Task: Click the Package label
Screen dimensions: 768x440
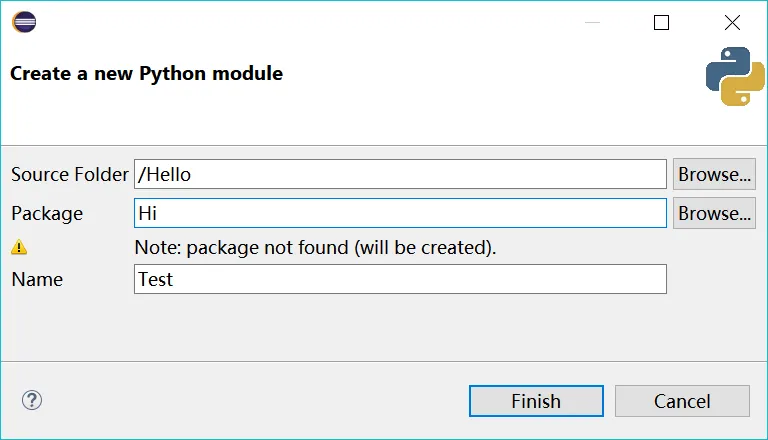Action: 47,213
